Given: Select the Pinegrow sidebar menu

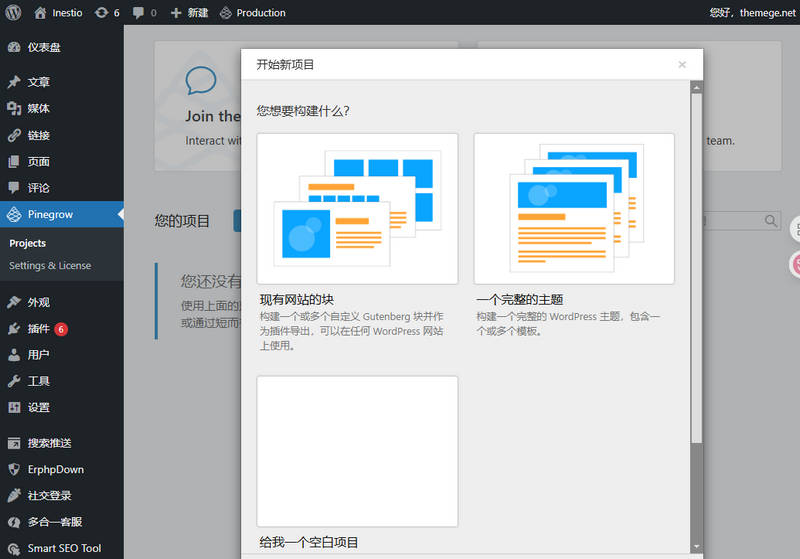Looking at the screenshot, I should 62,214.
